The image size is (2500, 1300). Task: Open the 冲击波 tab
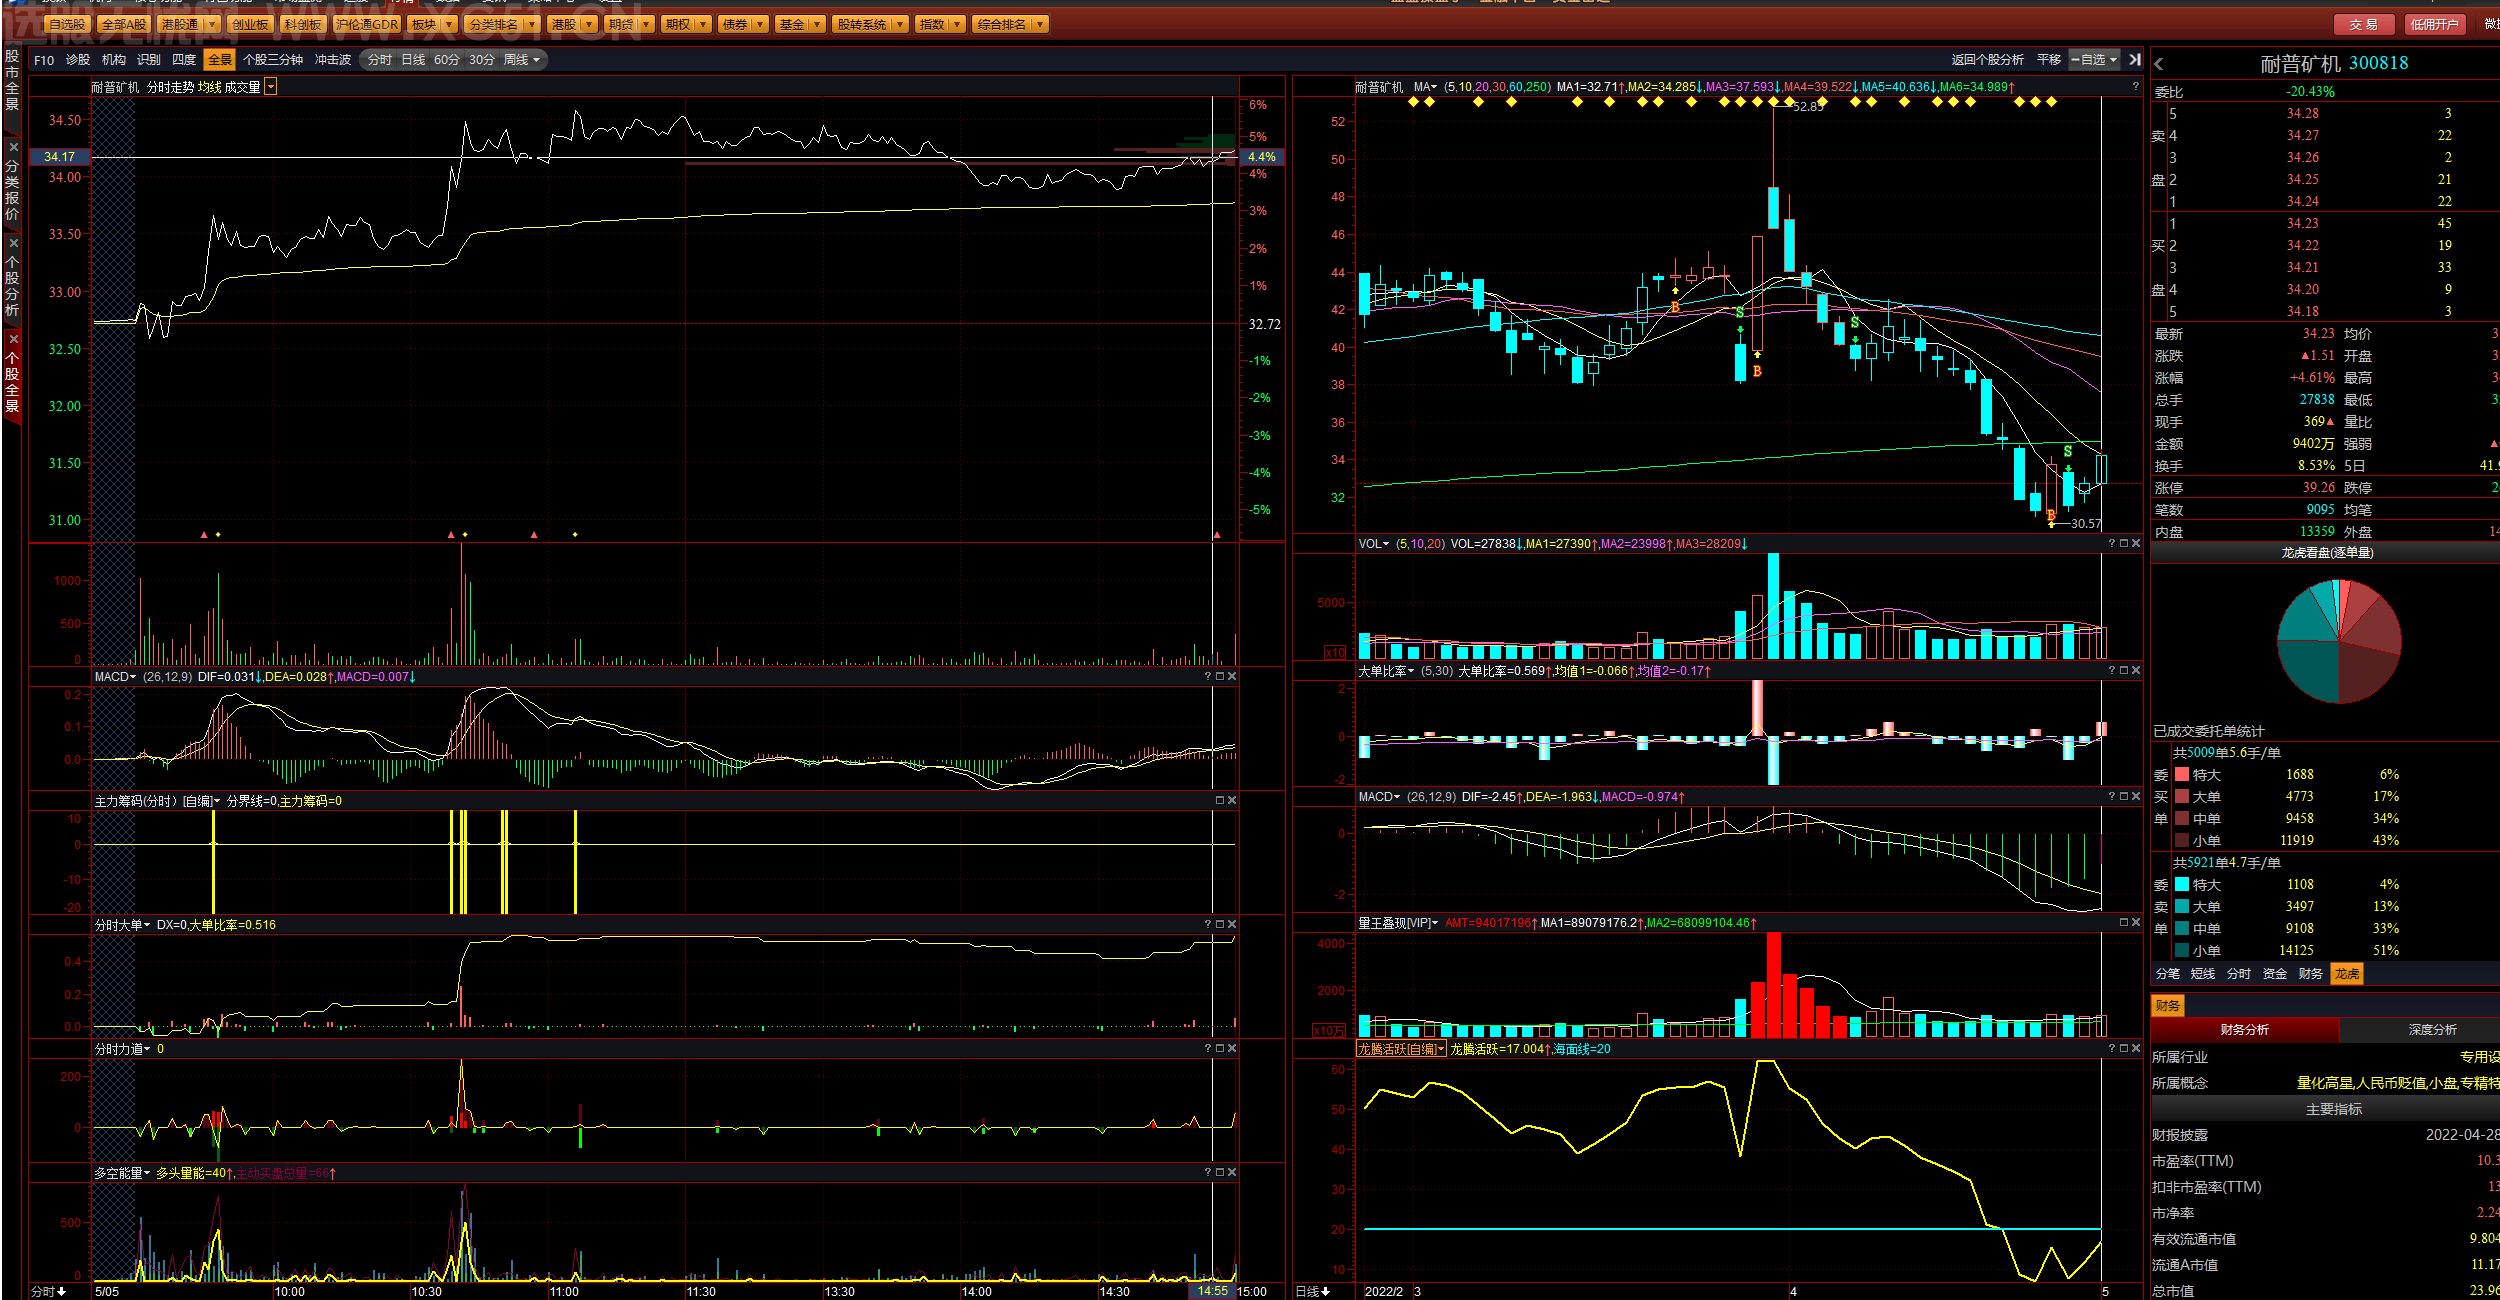coord(333,60)
